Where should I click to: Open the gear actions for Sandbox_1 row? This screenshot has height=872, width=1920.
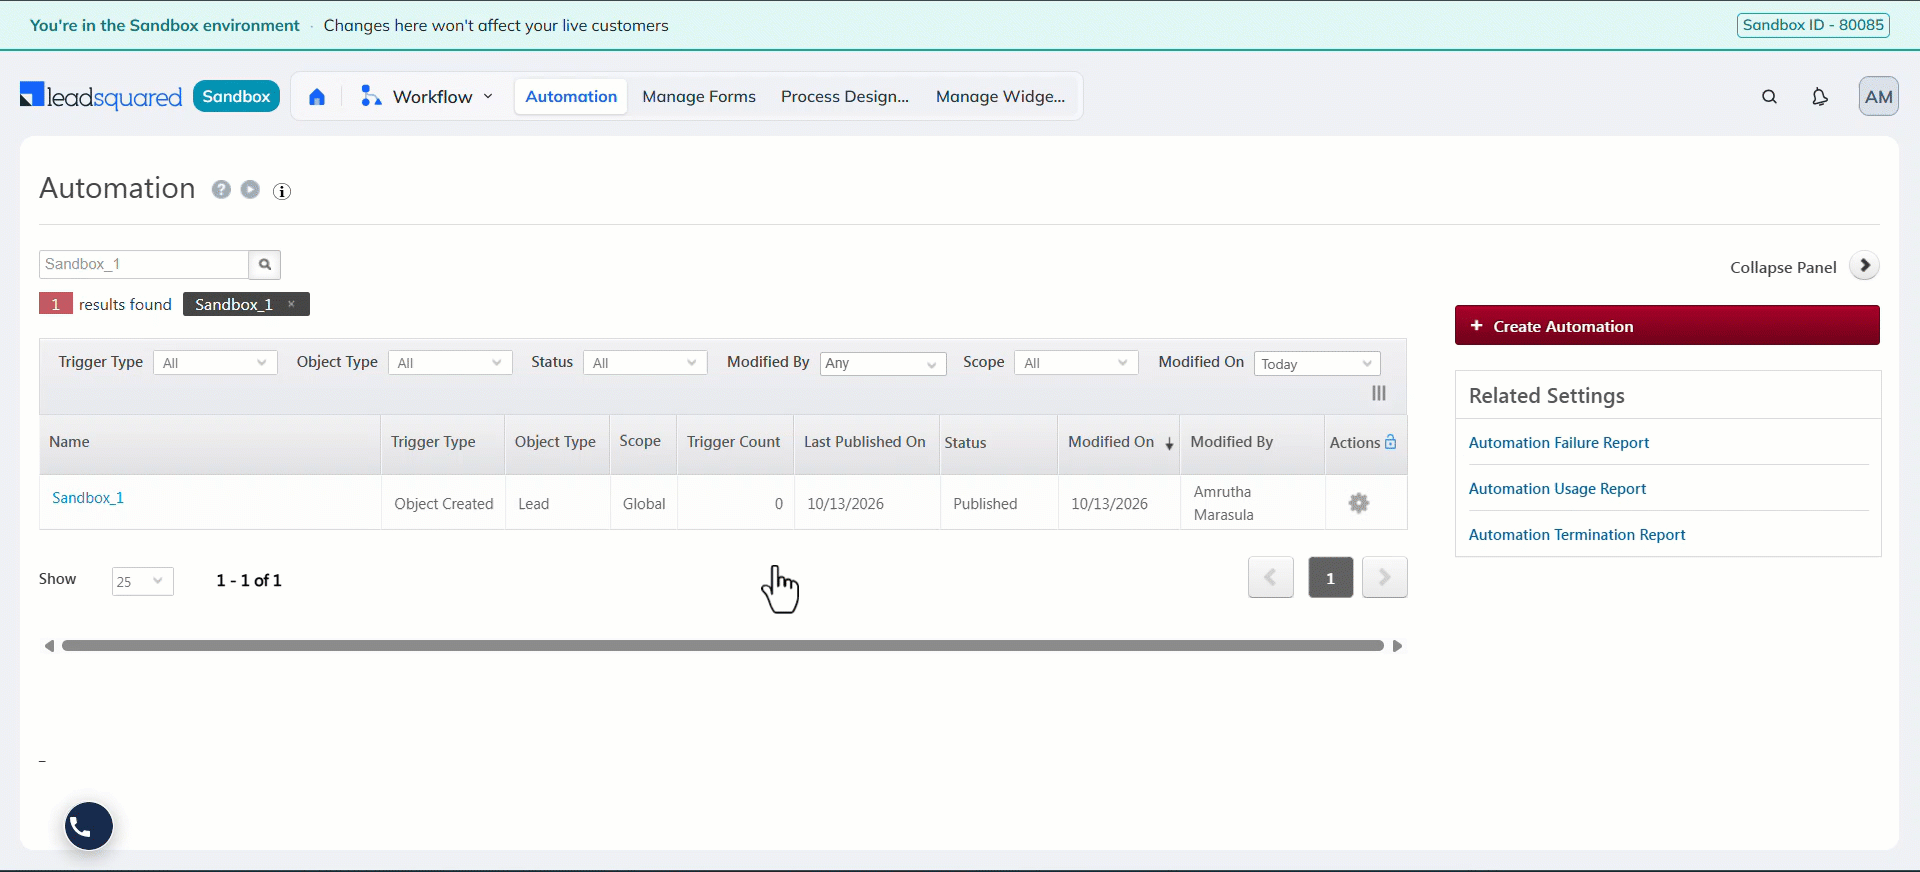point(1358,503)
